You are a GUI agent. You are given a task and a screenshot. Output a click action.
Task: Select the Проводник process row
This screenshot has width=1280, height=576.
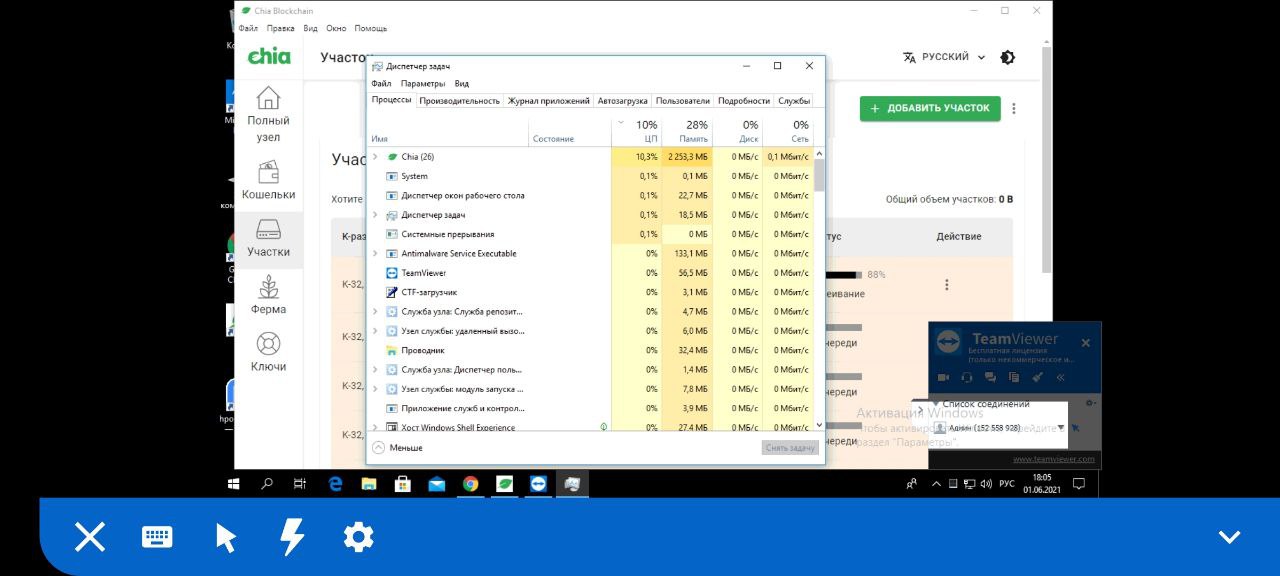[590, 351]
